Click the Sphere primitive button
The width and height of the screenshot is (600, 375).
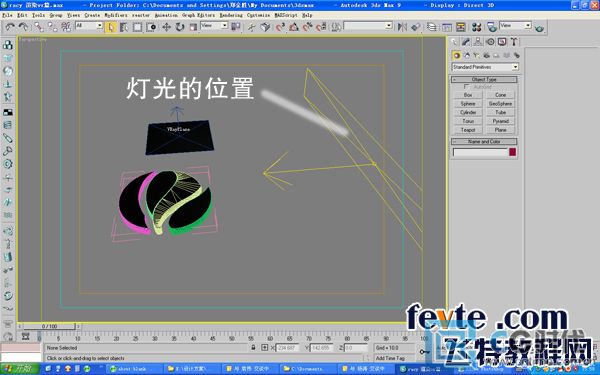pos(468,104)
